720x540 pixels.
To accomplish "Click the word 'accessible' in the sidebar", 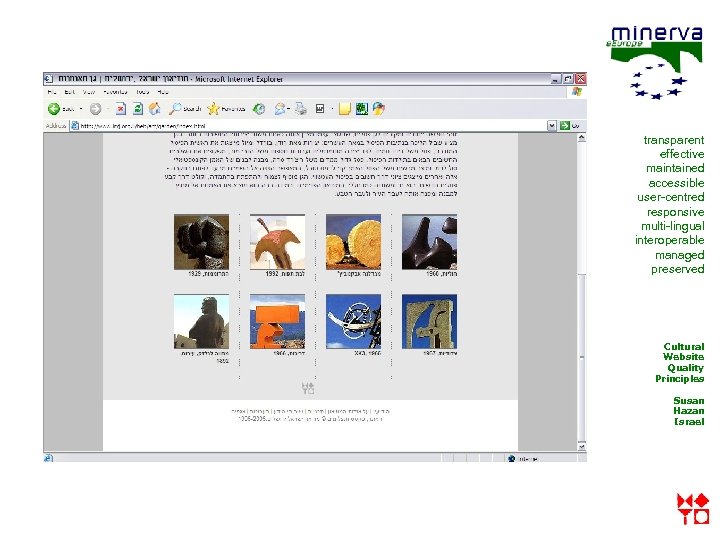I will point(676,183).
